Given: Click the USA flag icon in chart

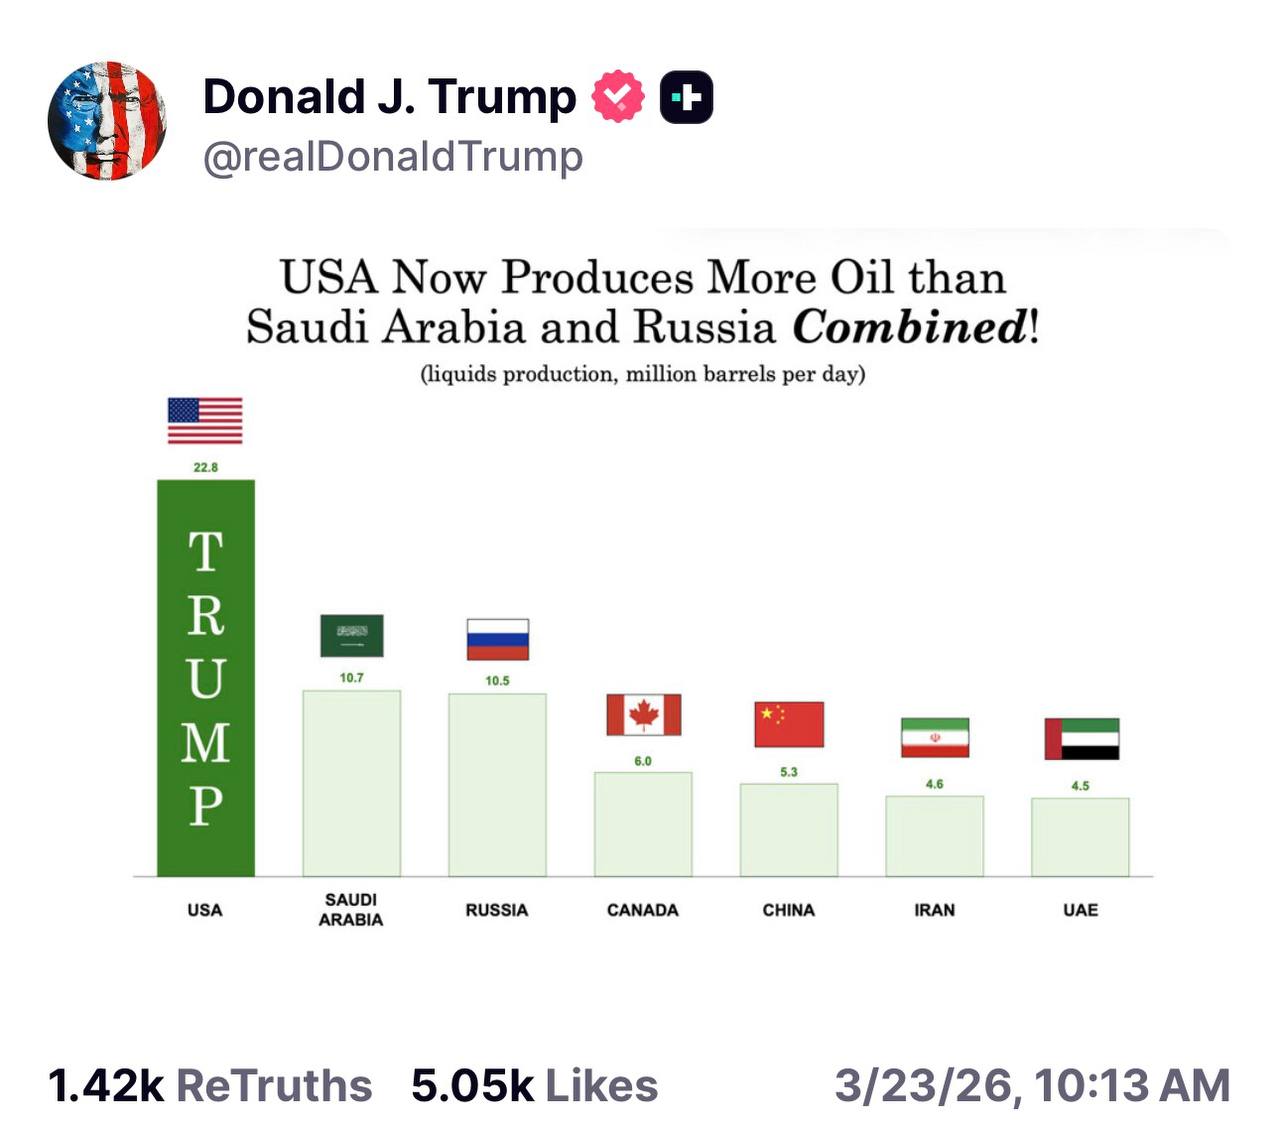Looking at the screenshot, I should 205,421.
